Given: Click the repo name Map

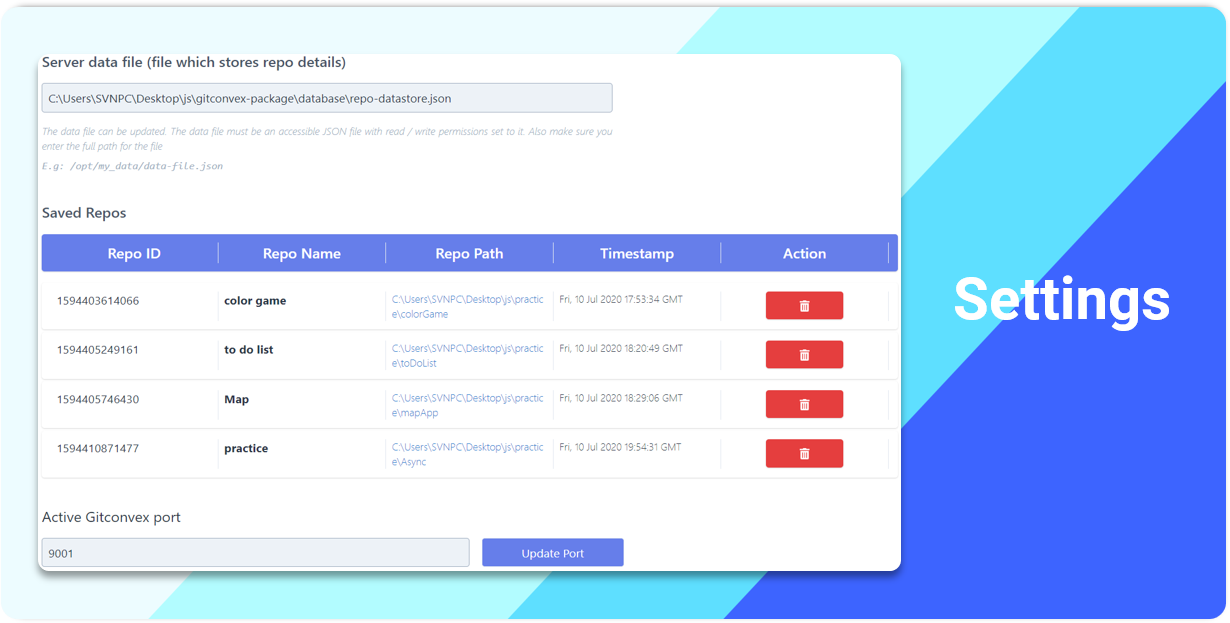Looking at the screenshot, I should click(x=237, y=399).
